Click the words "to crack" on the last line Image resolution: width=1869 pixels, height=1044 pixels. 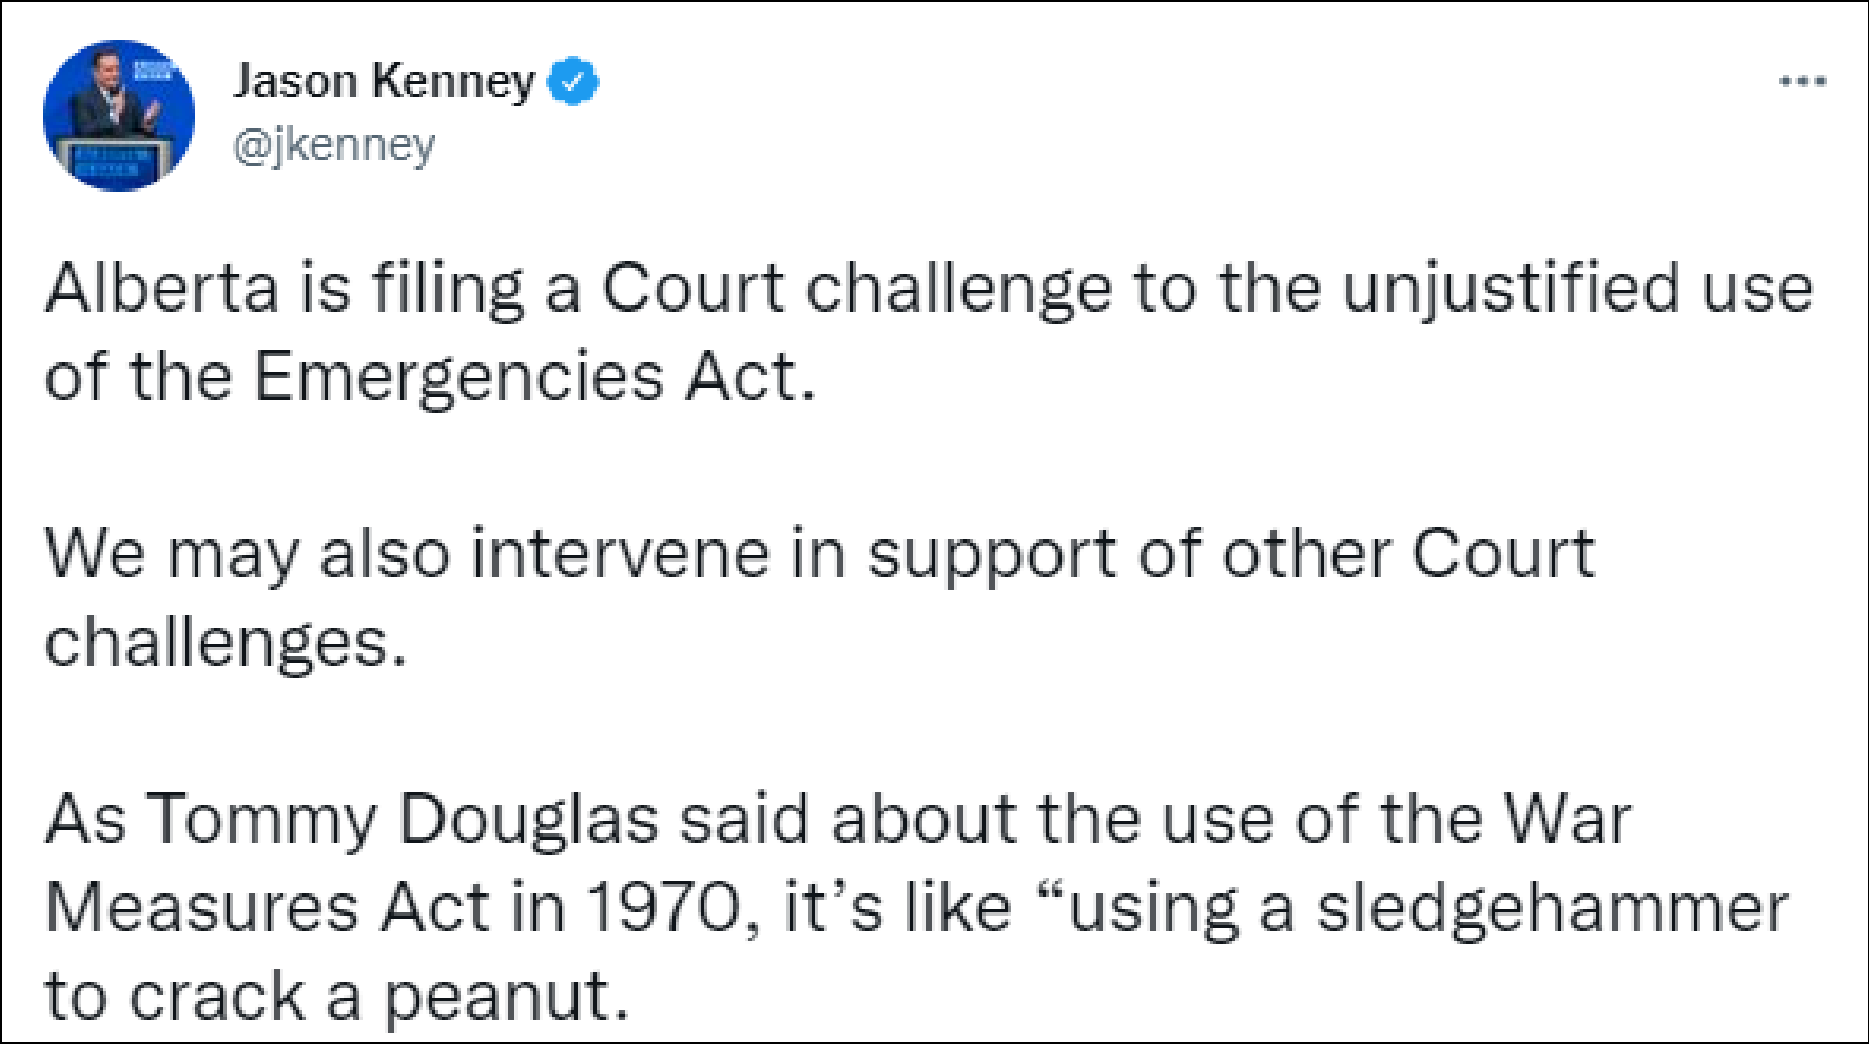176,997
